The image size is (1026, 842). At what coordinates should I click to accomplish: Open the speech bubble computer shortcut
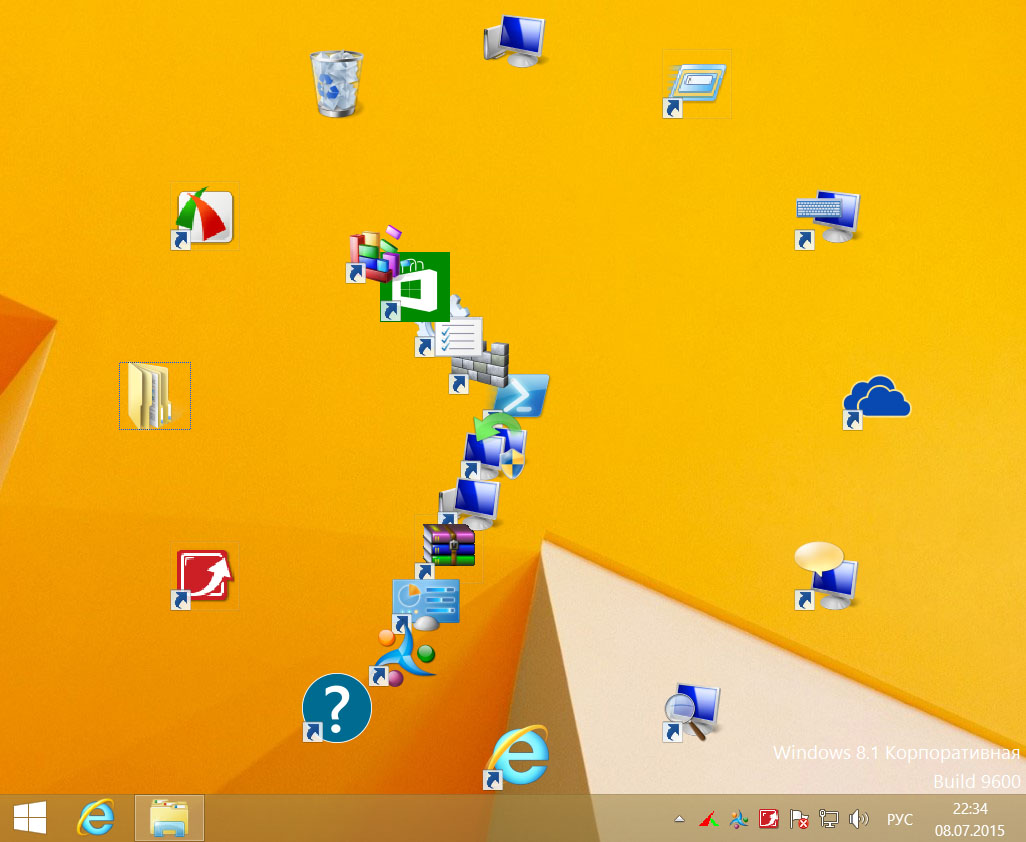[x=826, y=576]
